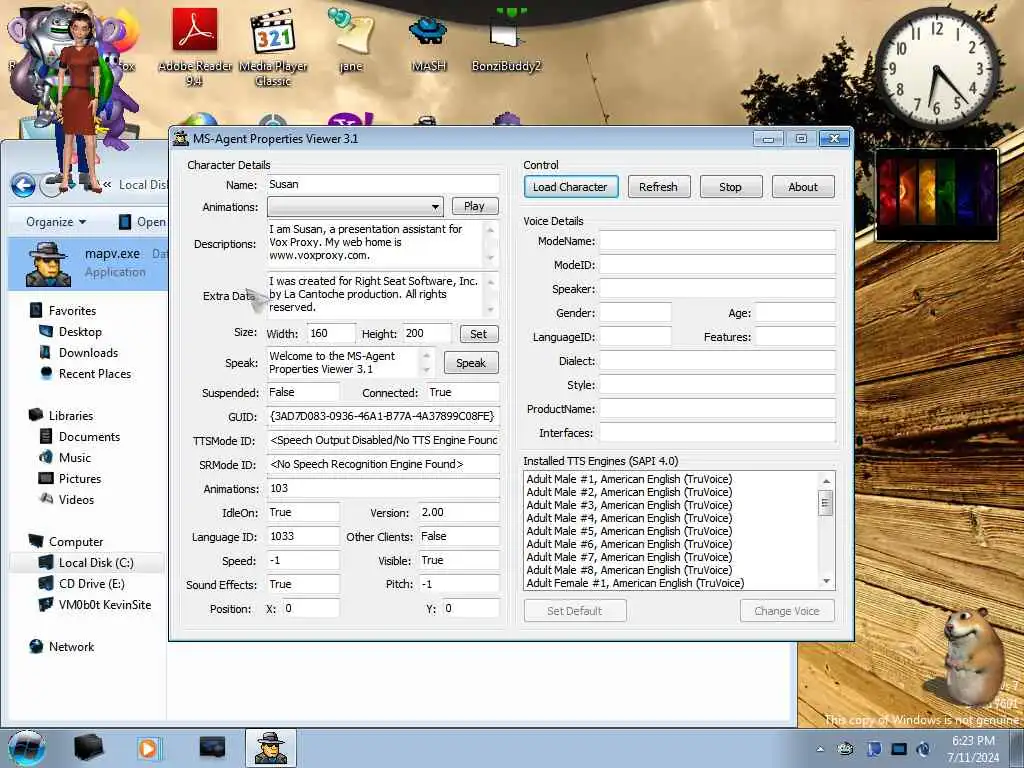This screenshot has width=1024, height=768.
Task: Click the Refresh button
Action: pos(658,187)
